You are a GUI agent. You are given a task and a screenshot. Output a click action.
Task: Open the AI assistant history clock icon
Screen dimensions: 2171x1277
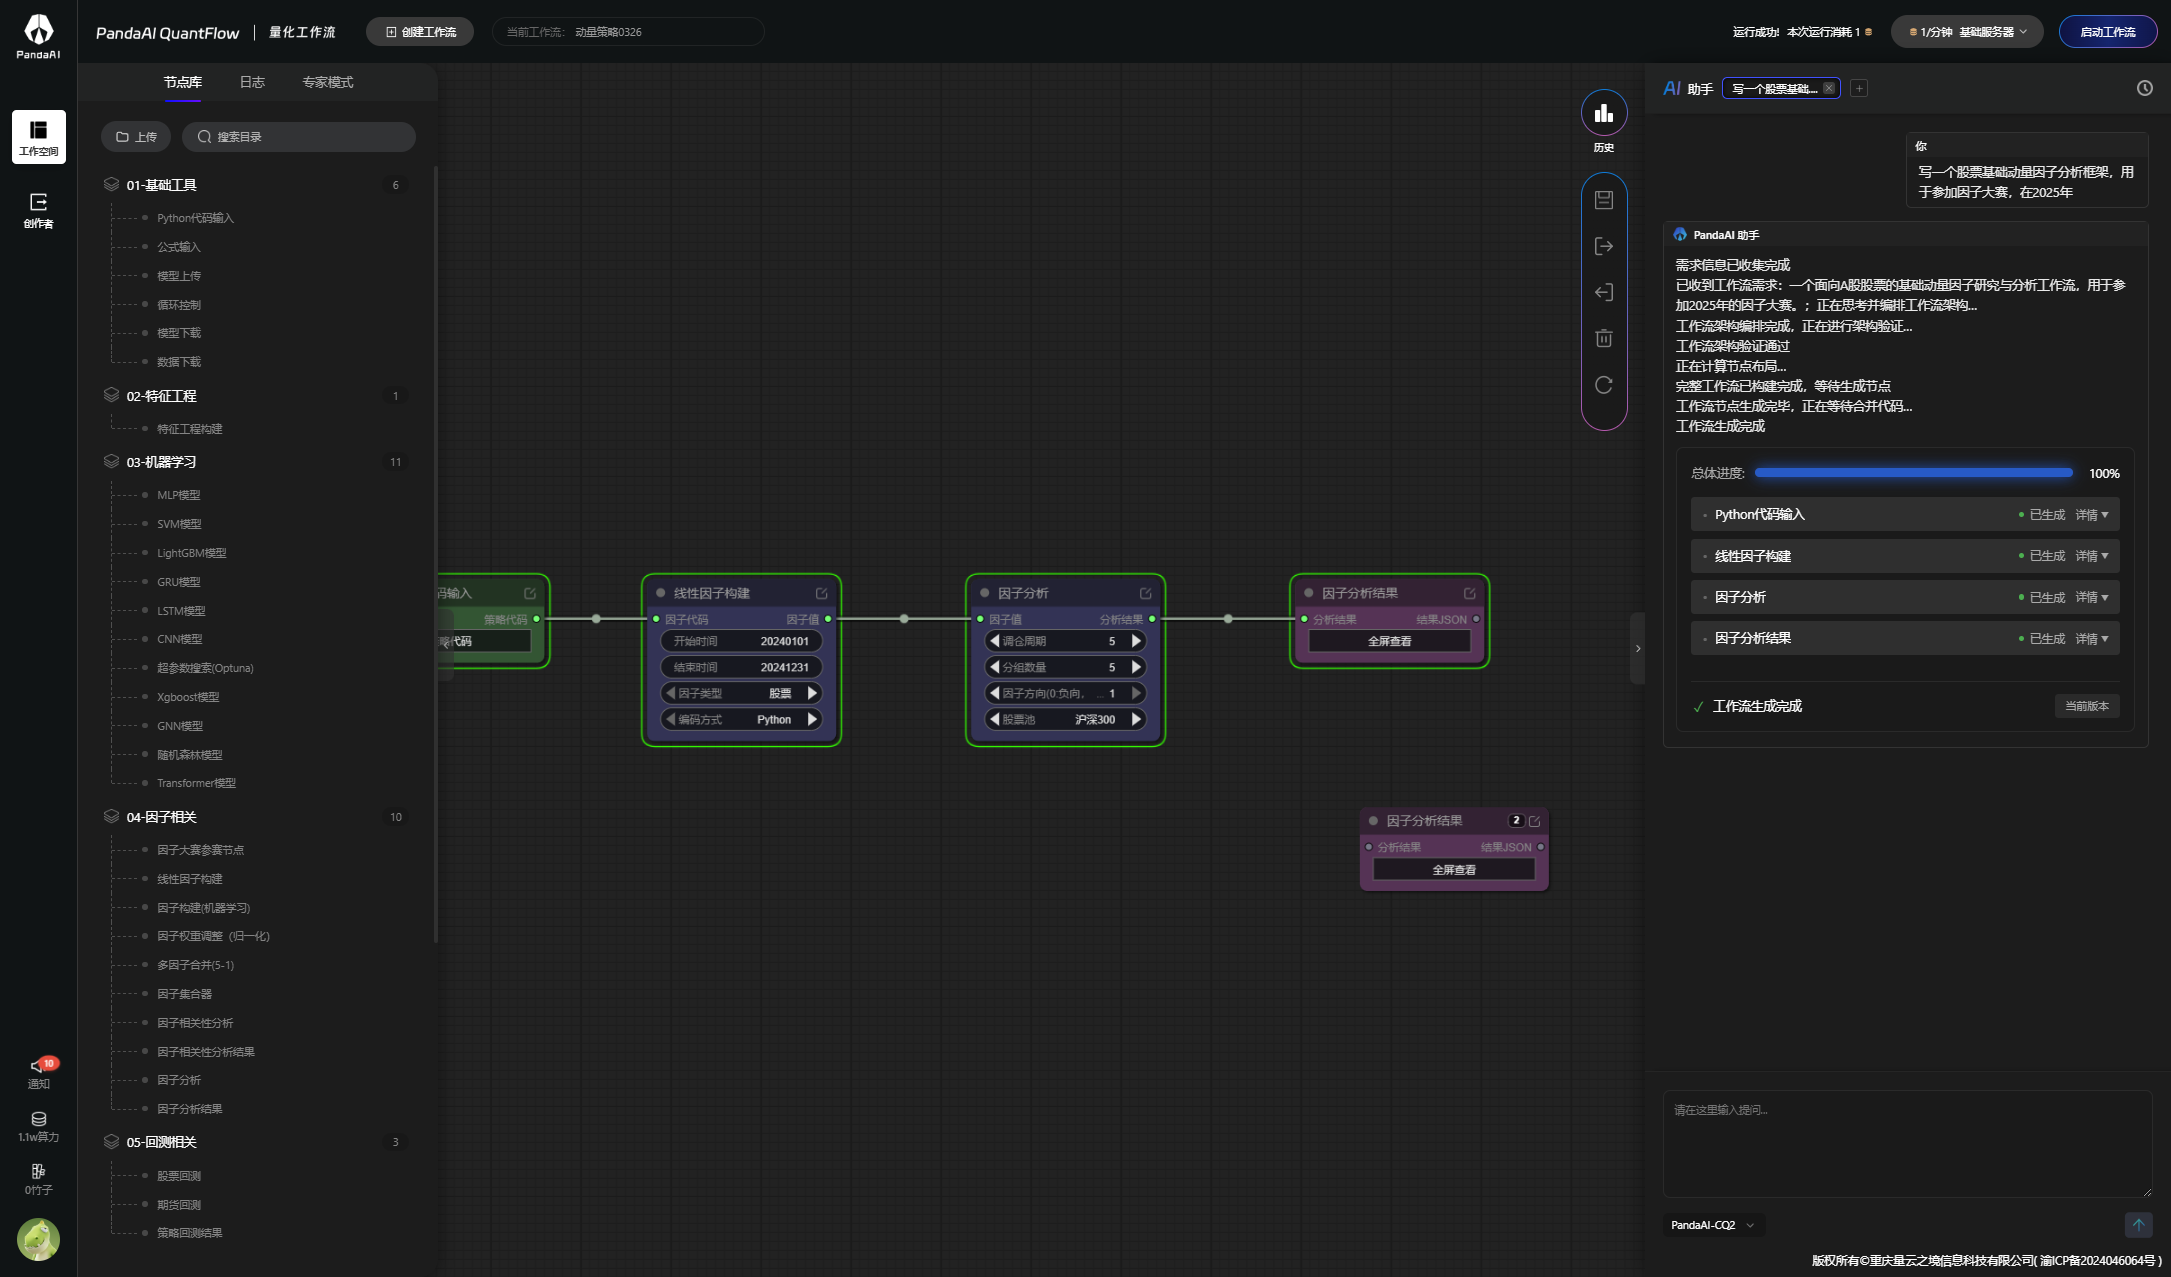tap(2144, 88)
